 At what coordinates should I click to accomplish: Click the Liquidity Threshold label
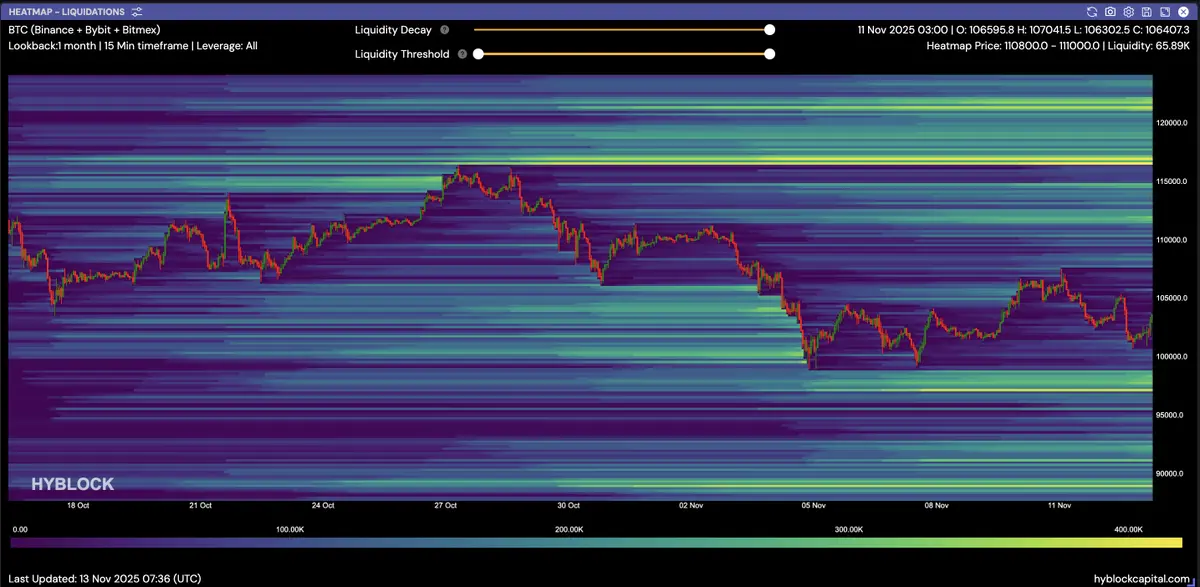(402, 54)
